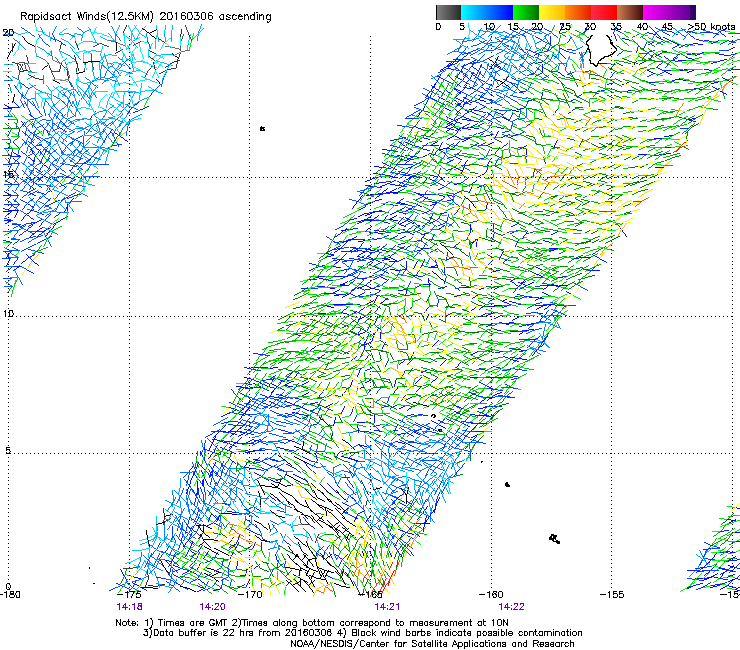Click the 'Times are GMT' note line

click(312, 623)
